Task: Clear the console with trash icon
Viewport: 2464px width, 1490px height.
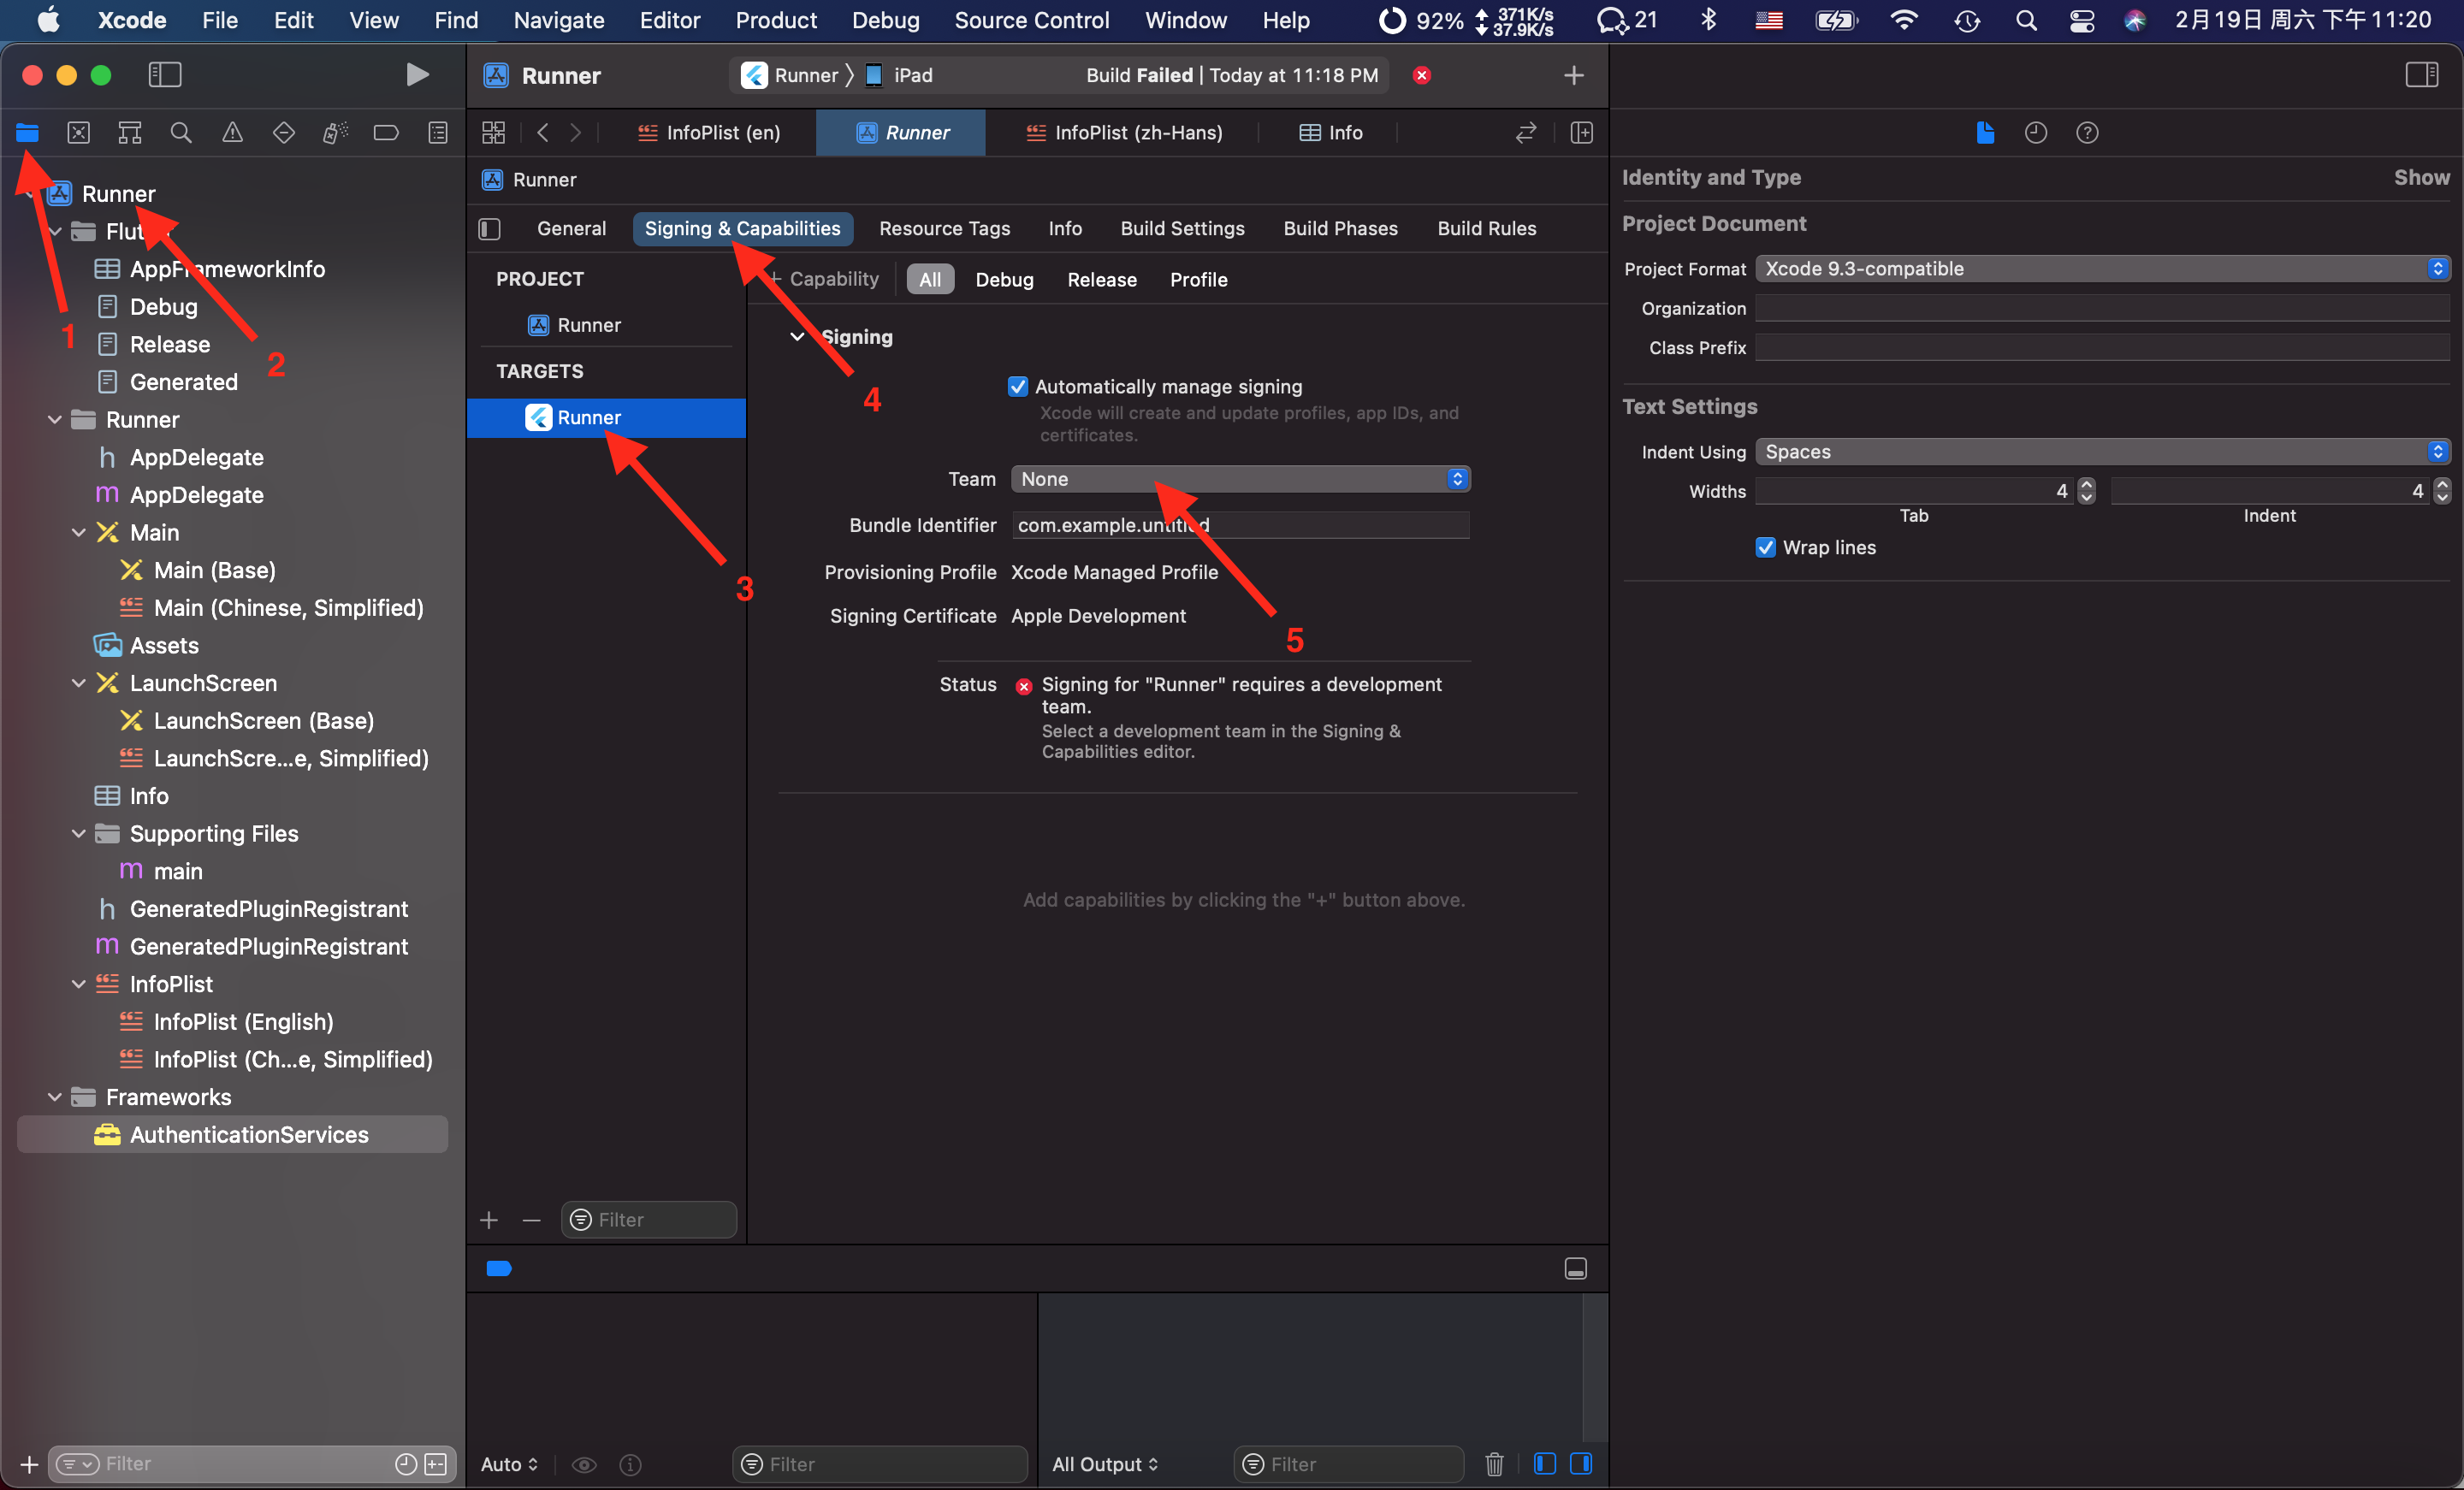Action: pos(1494,1464)
